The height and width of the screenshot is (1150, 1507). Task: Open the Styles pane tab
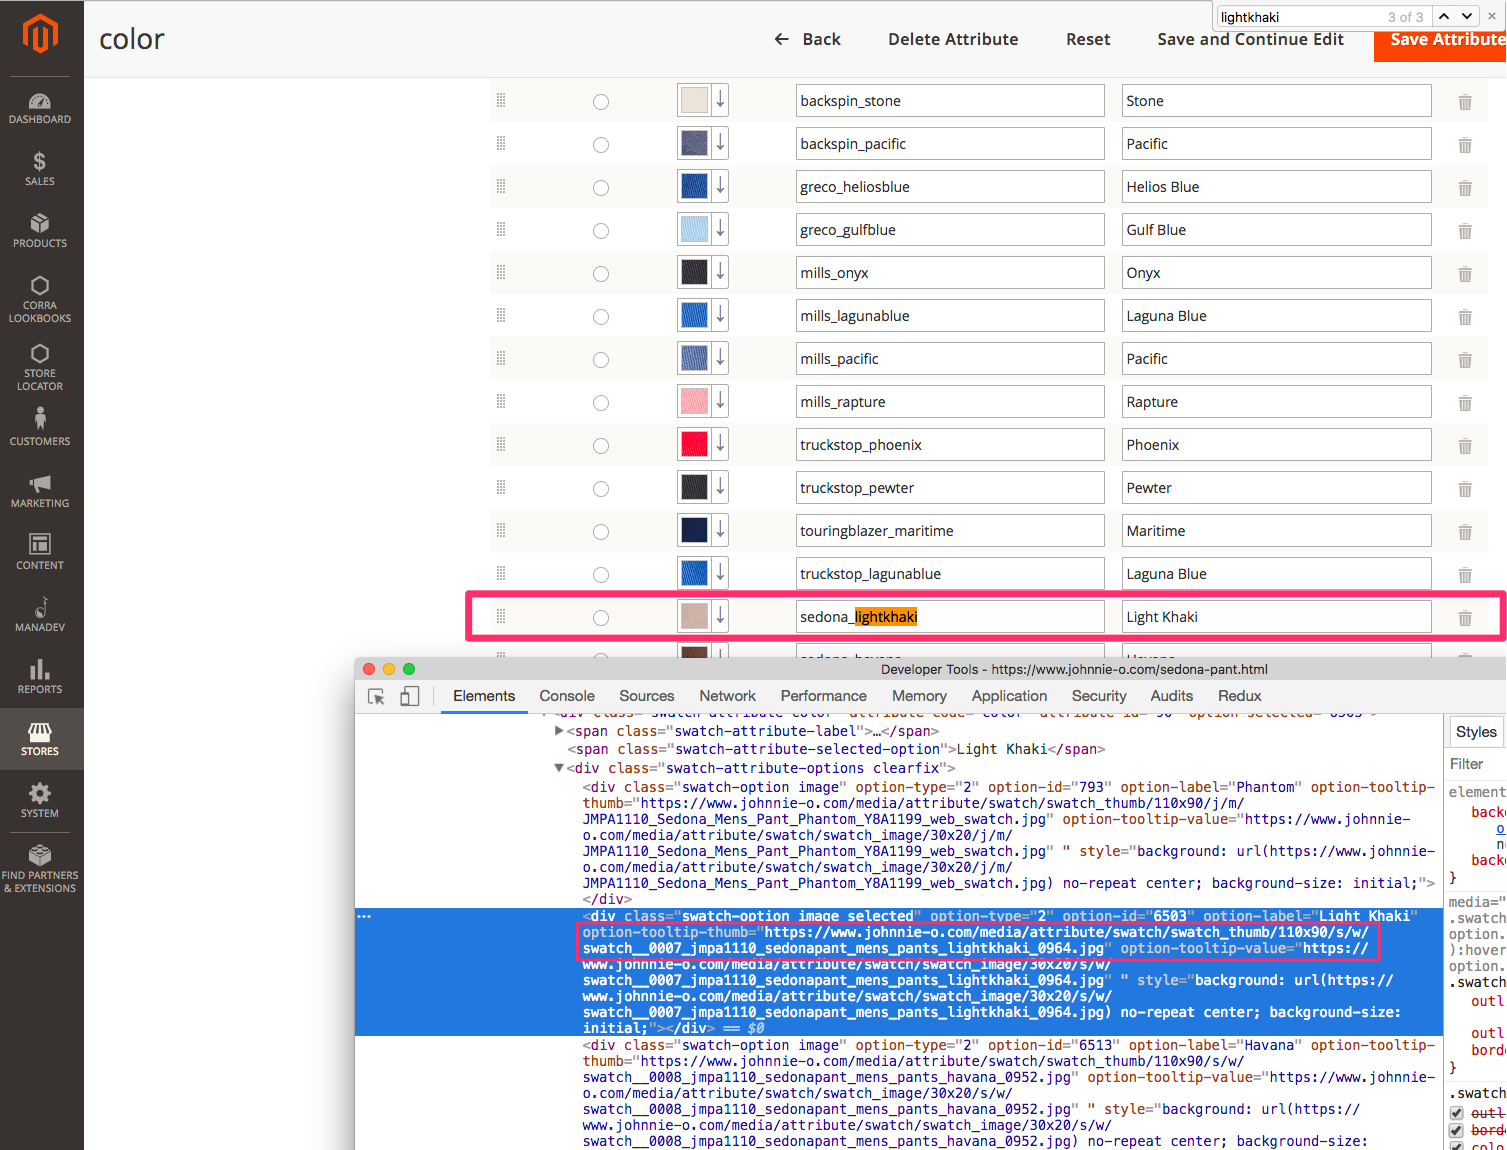[1476, 732]
